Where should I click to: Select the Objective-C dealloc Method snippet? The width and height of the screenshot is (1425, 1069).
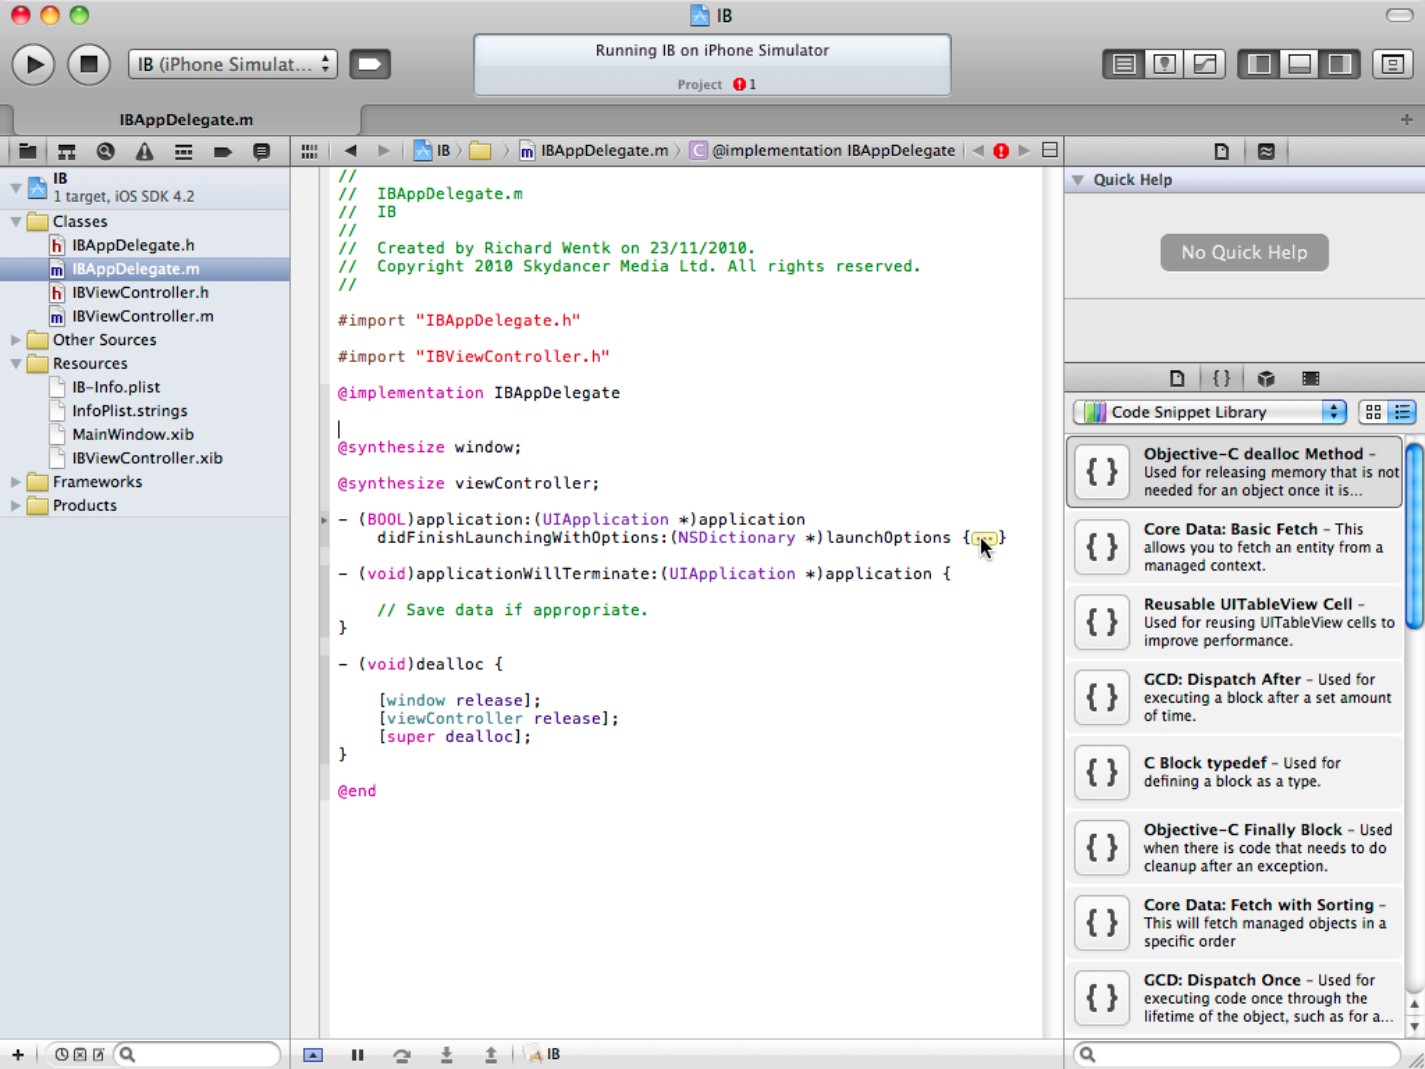pos(1235,472)
